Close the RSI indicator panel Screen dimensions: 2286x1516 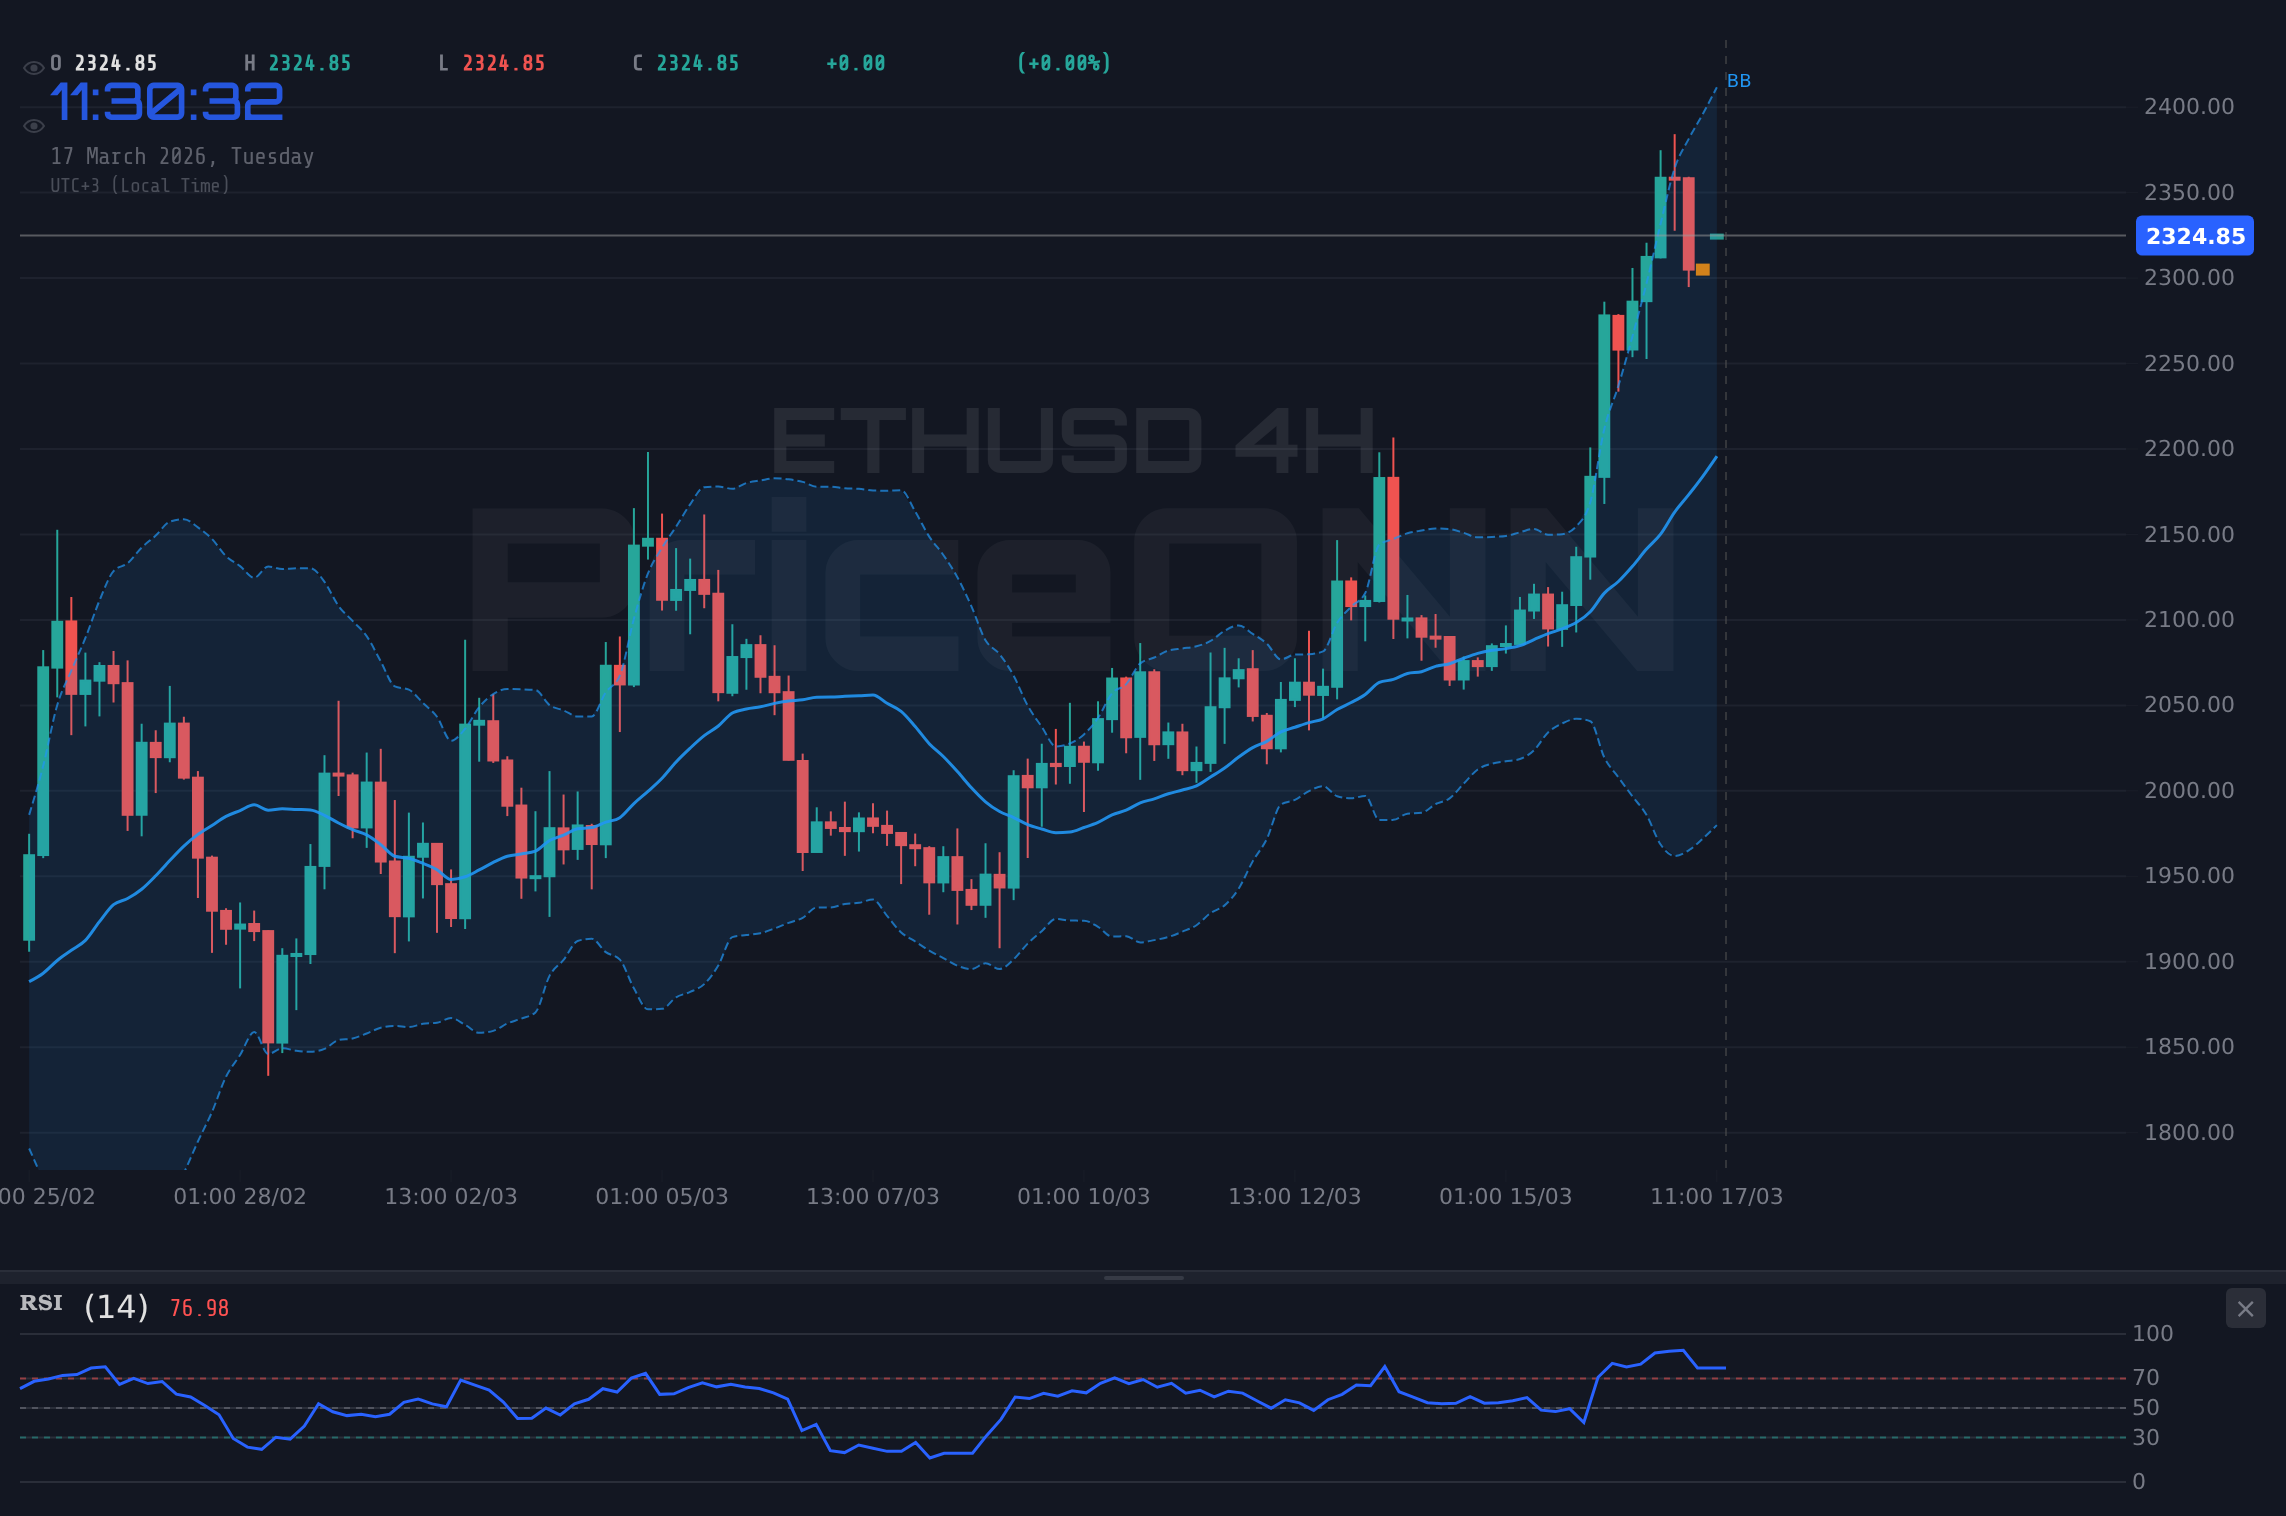pyautogui.click(x=2245, y=1308)
